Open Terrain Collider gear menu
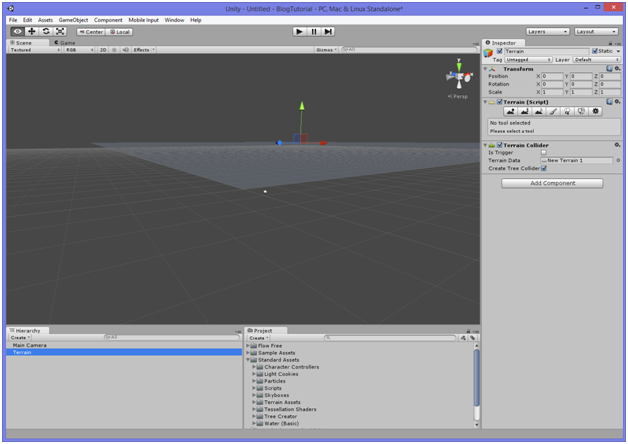Screen dimensions: 628x444 click(618, 145)
